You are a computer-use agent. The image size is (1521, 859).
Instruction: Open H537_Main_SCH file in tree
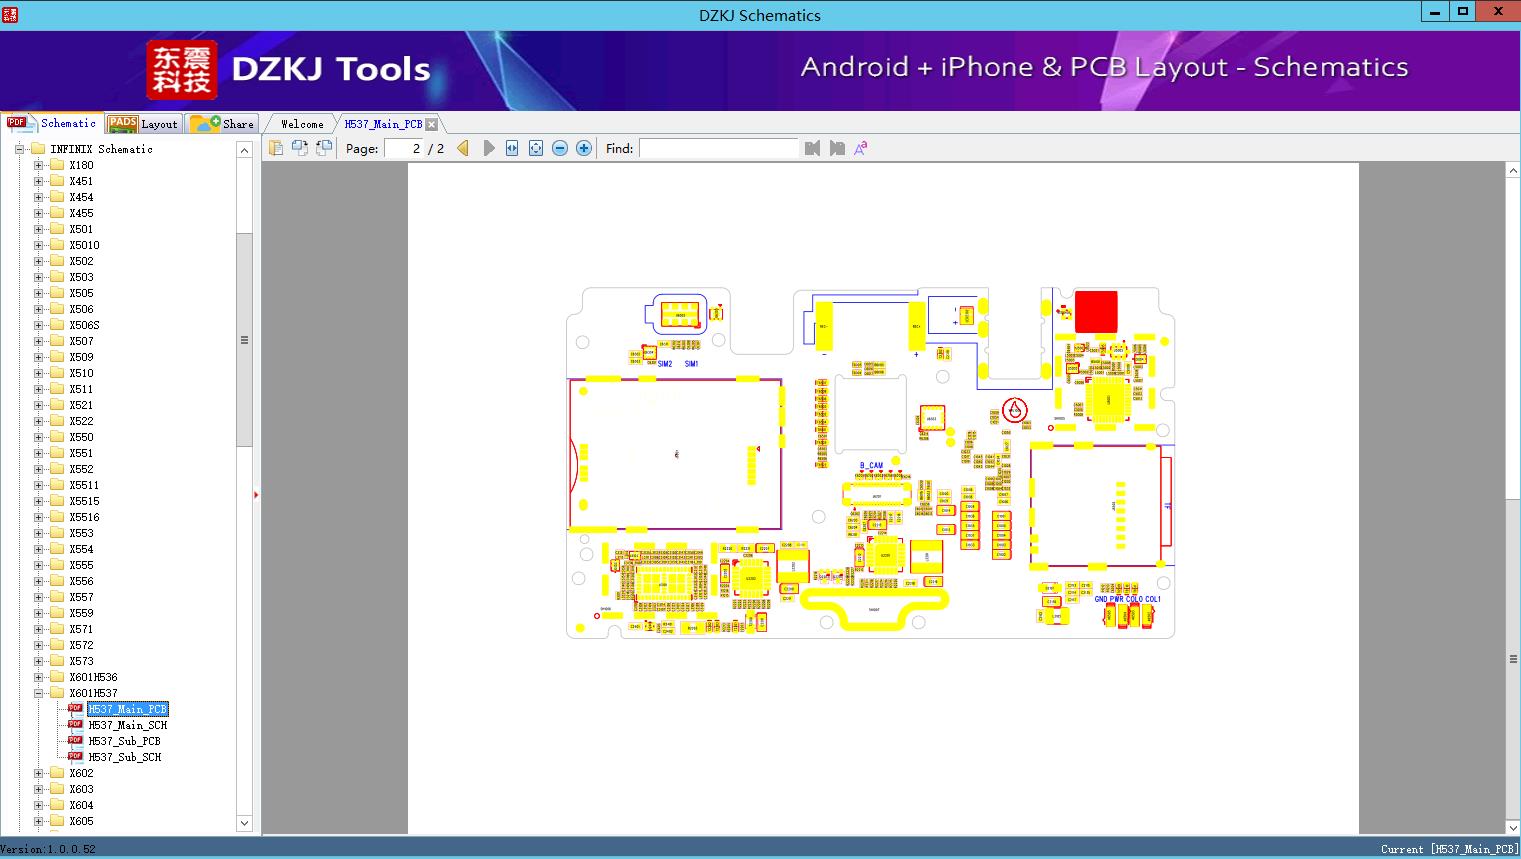pos(128,725)
